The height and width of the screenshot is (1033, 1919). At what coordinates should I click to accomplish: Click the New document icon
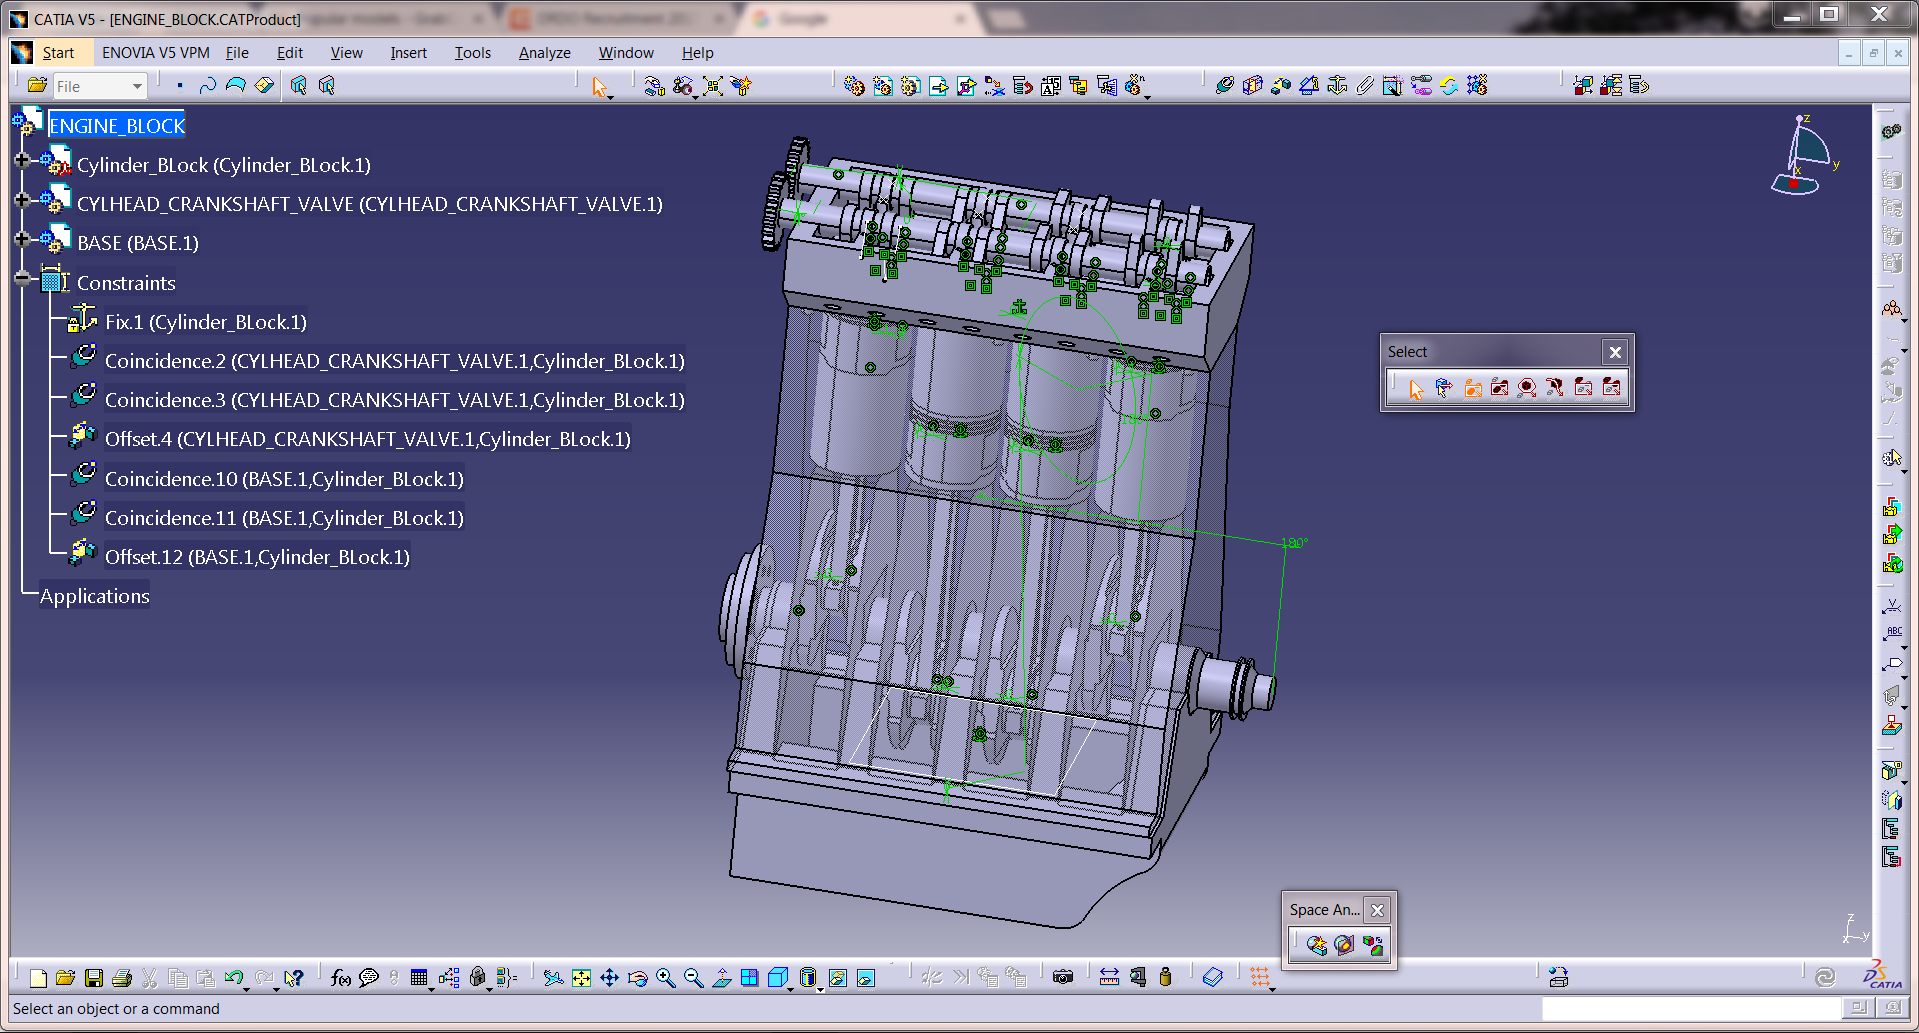click(x=38, y=978)
